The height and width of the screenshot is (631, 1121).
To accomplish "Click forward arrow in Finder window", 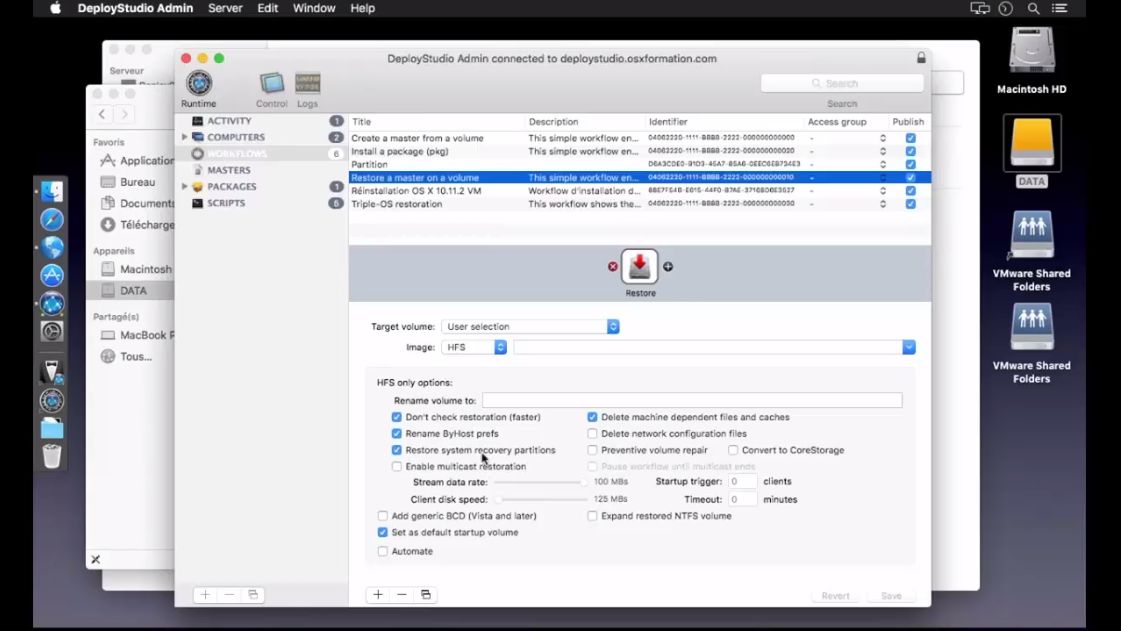I will [x=124, y=114].
